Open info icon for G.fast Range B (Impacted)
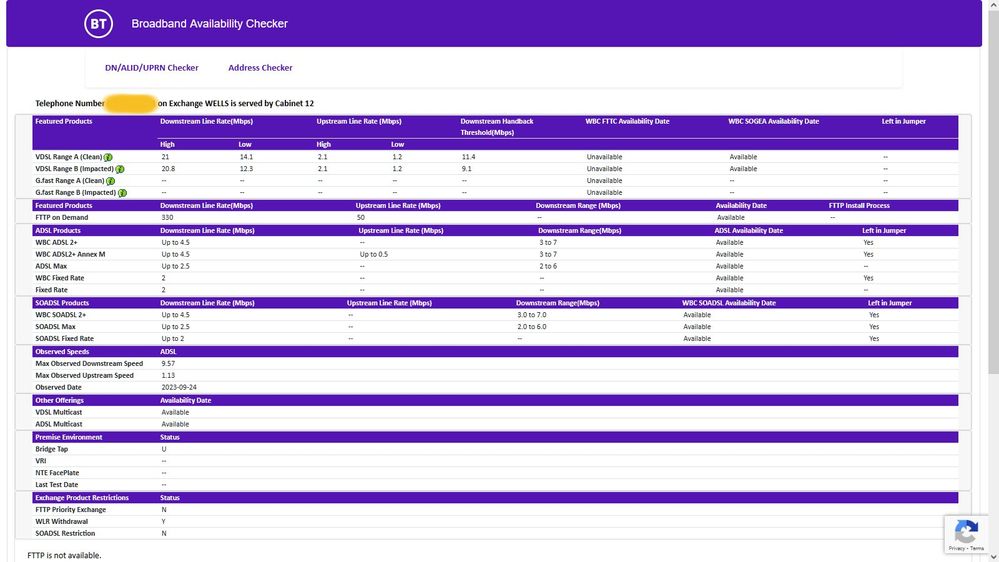The image size is (999, 562). point(122,193)
